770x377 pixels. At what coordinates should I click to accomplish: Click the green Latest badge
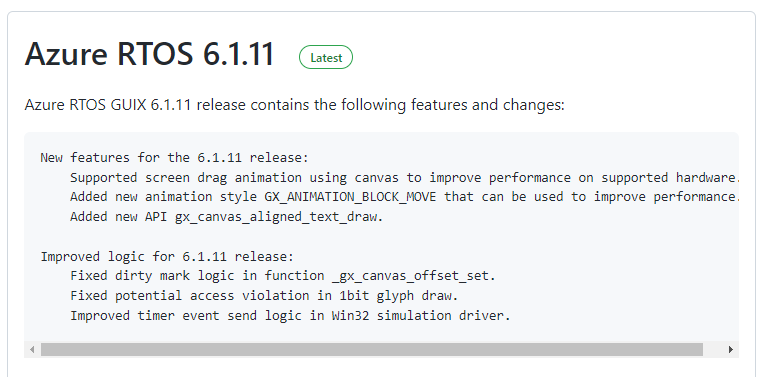click(x=326, y=57)
